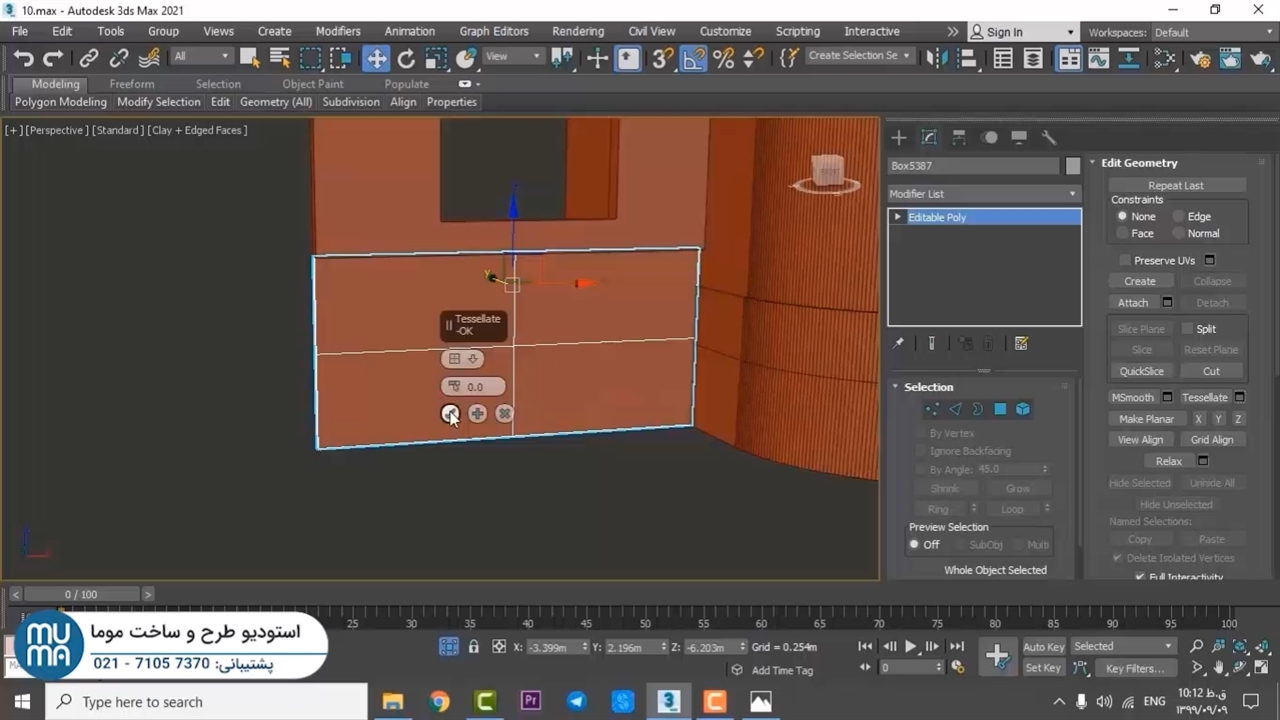The image size is (1280, 720).
Task: Activate the Rotate tool in the toolbar
Action: [x=406, y=58]
